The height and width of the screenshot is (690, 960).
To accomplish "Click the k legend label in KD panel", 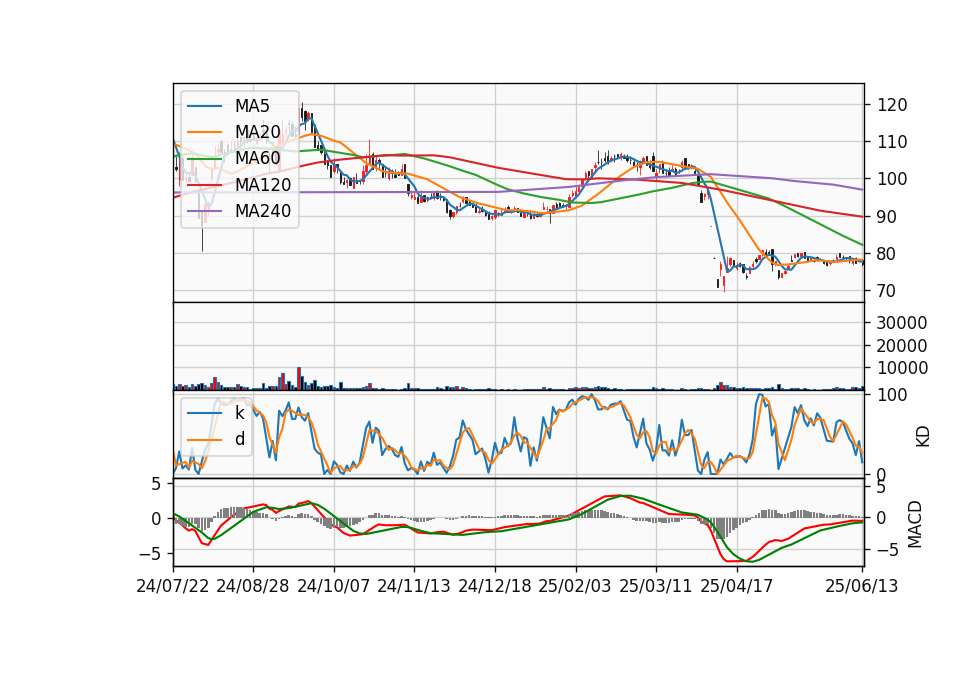I will click(239, 413).
